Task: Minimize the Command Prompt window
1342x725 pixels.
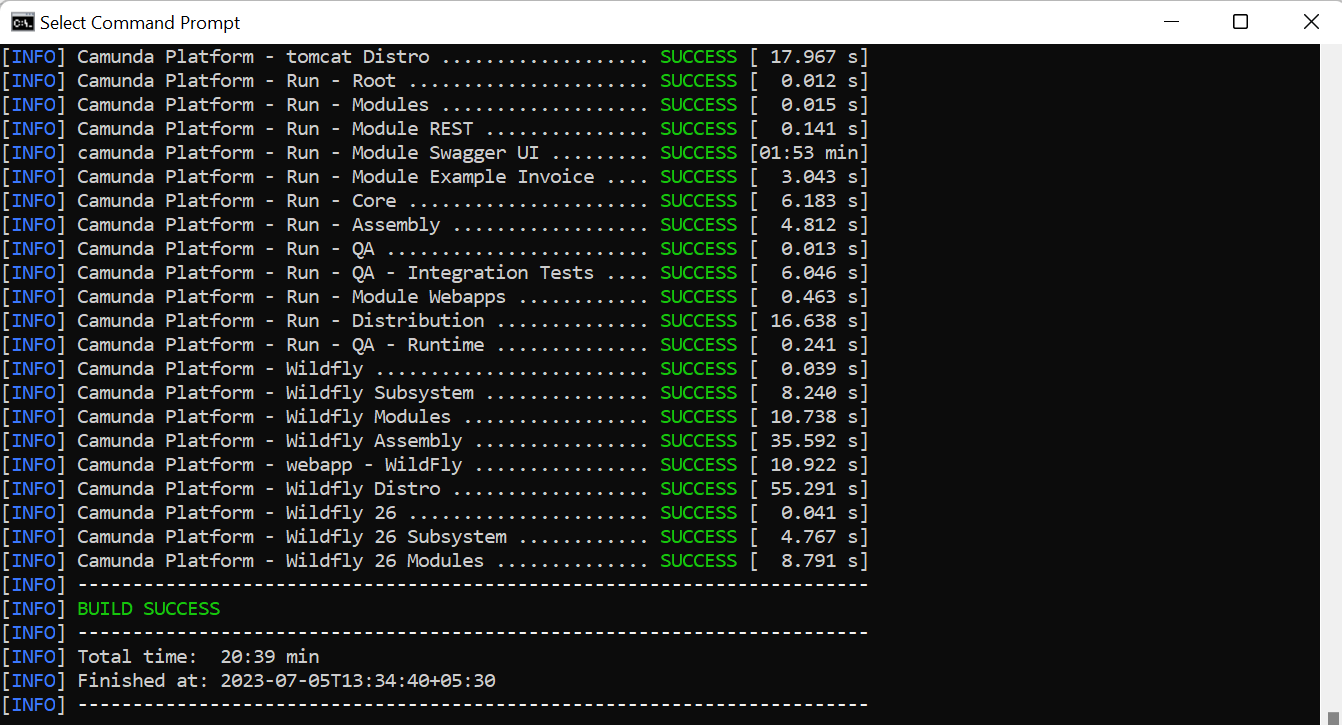Action: (1170, 22)
